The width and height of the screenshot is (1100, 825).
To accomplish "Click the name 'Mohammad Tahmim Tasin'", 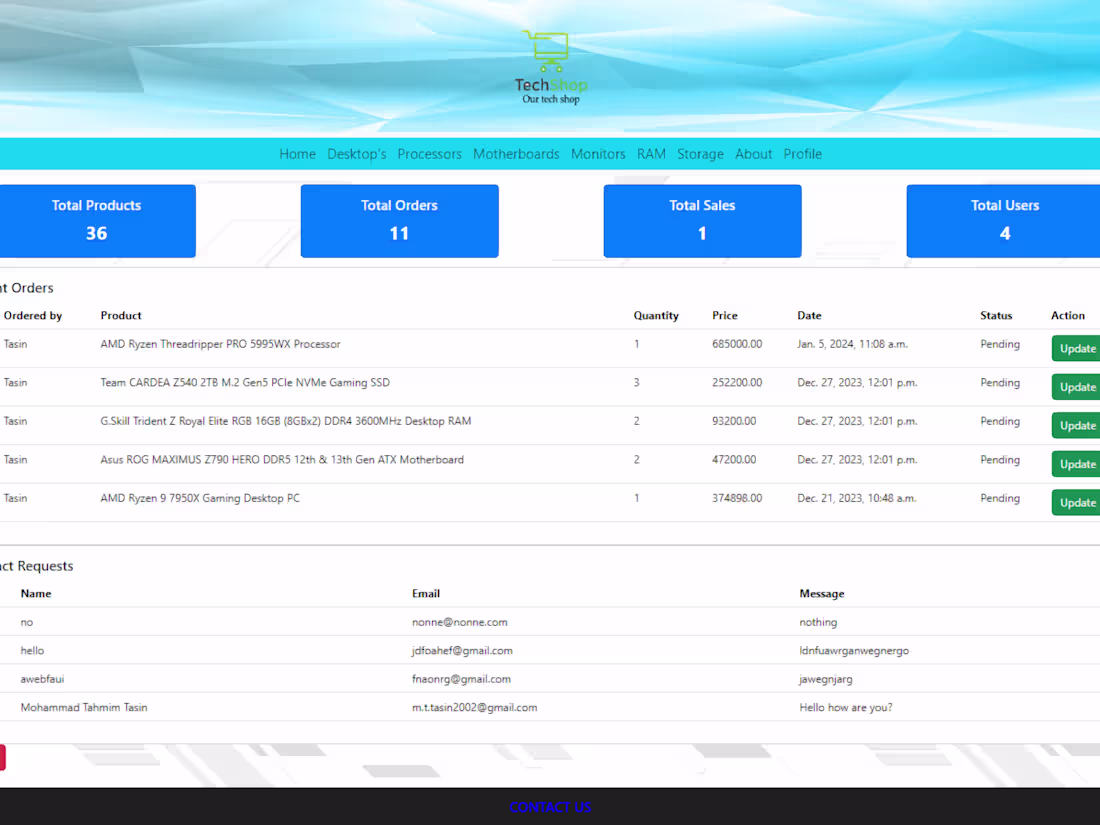I will [83, 707].
